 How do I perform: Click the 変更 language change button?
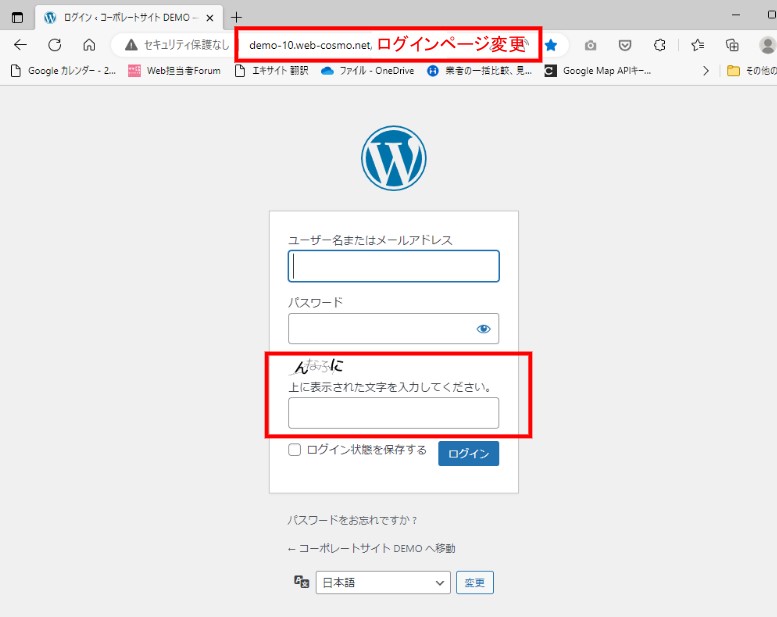click(x=475, y=583)
